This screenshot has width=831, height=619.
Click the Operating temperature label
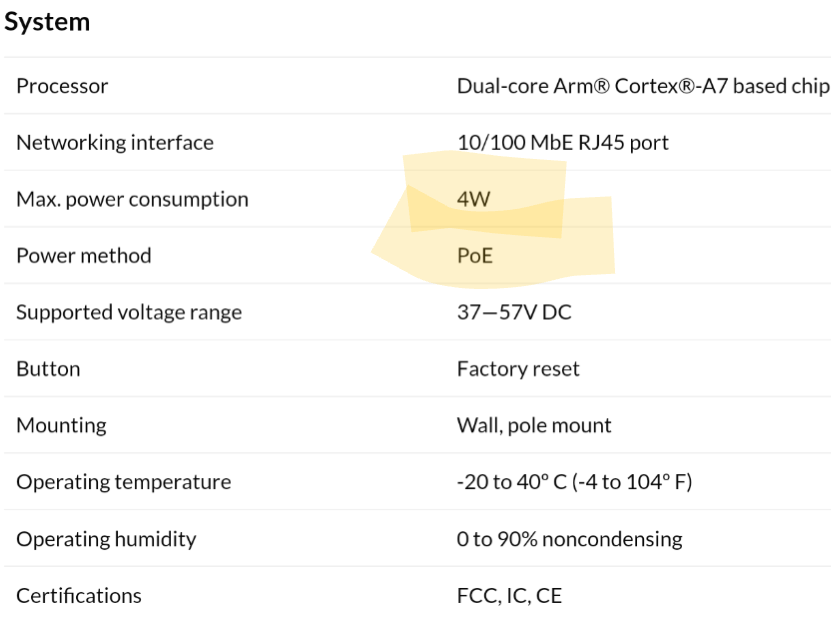click(123, 482)
